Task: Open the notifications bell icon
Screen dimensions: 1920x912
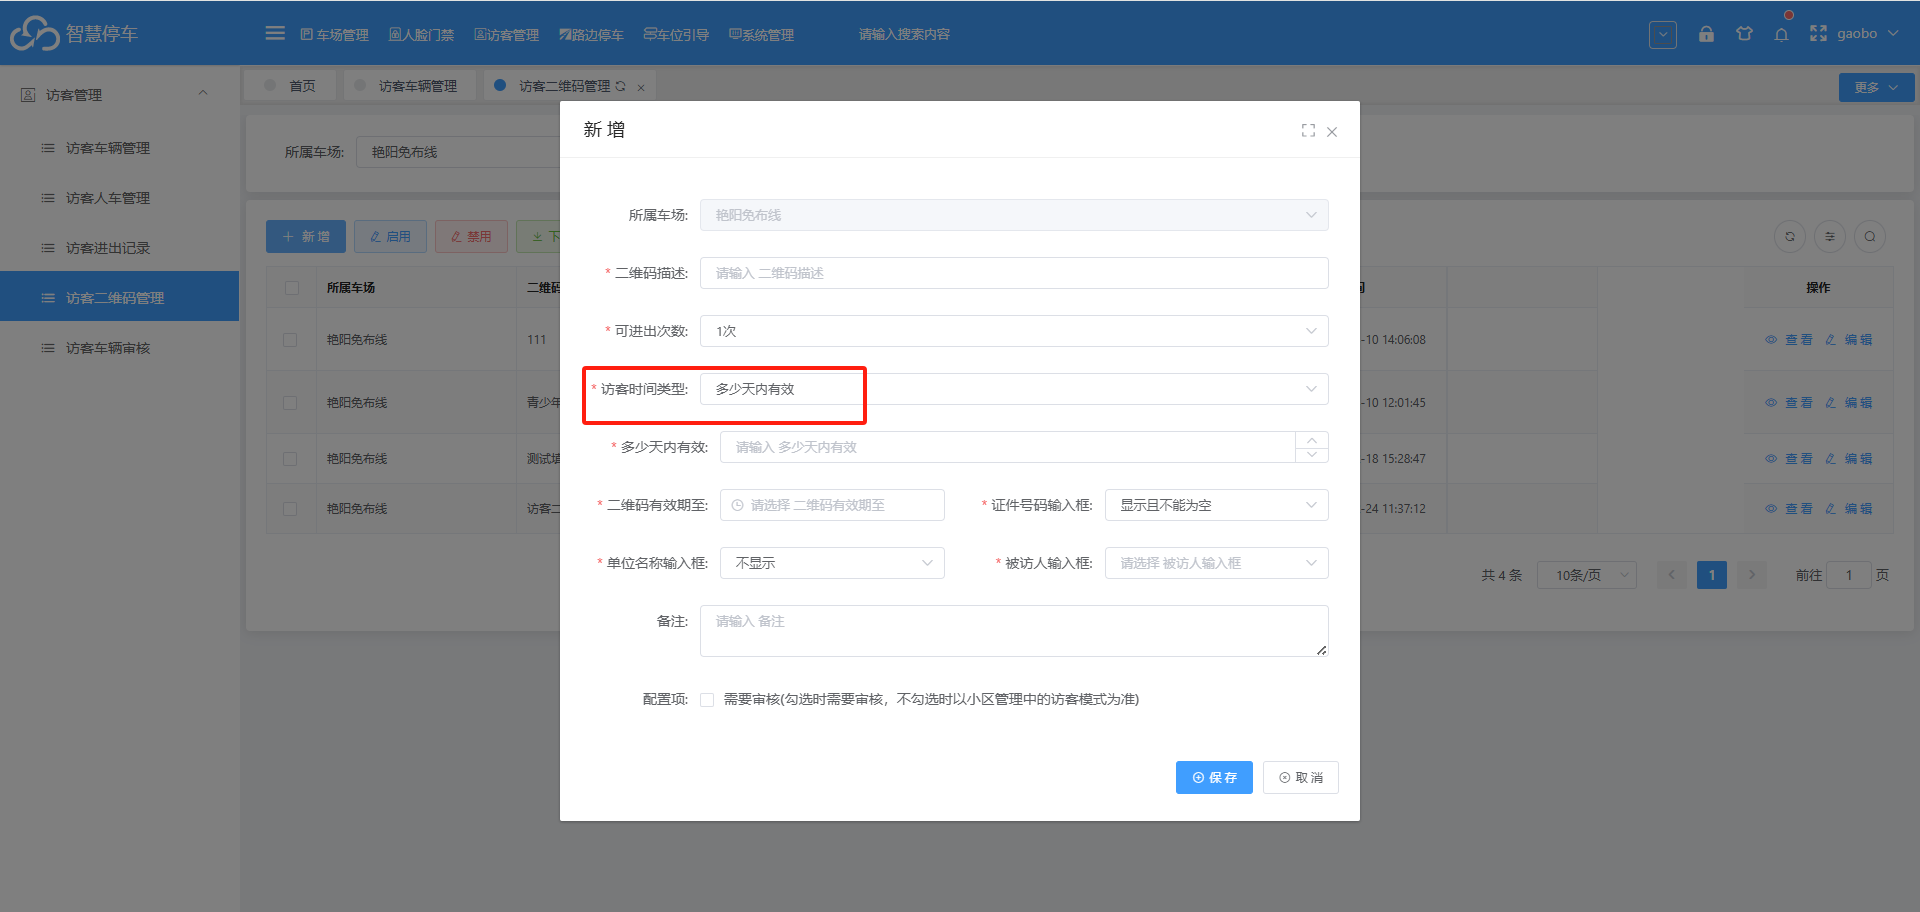Action: [1781, 34]
